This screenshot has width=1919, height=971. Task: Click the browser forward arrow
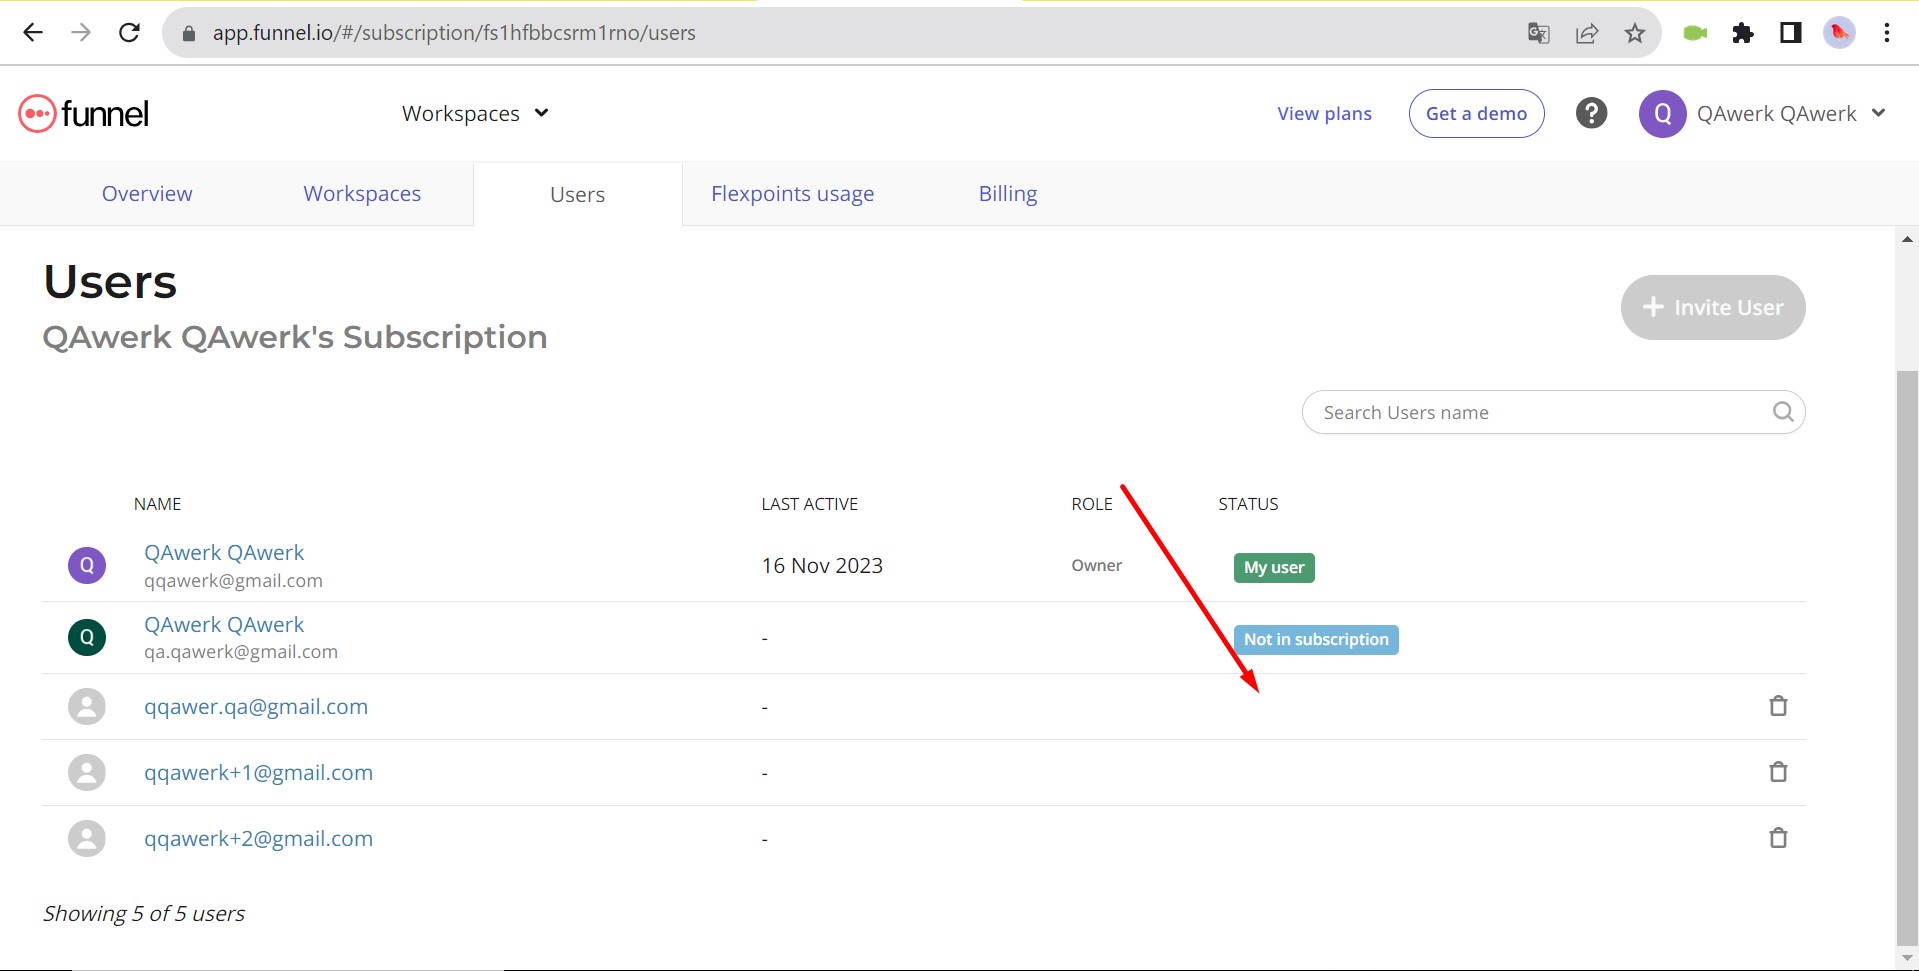click(81, 33)
